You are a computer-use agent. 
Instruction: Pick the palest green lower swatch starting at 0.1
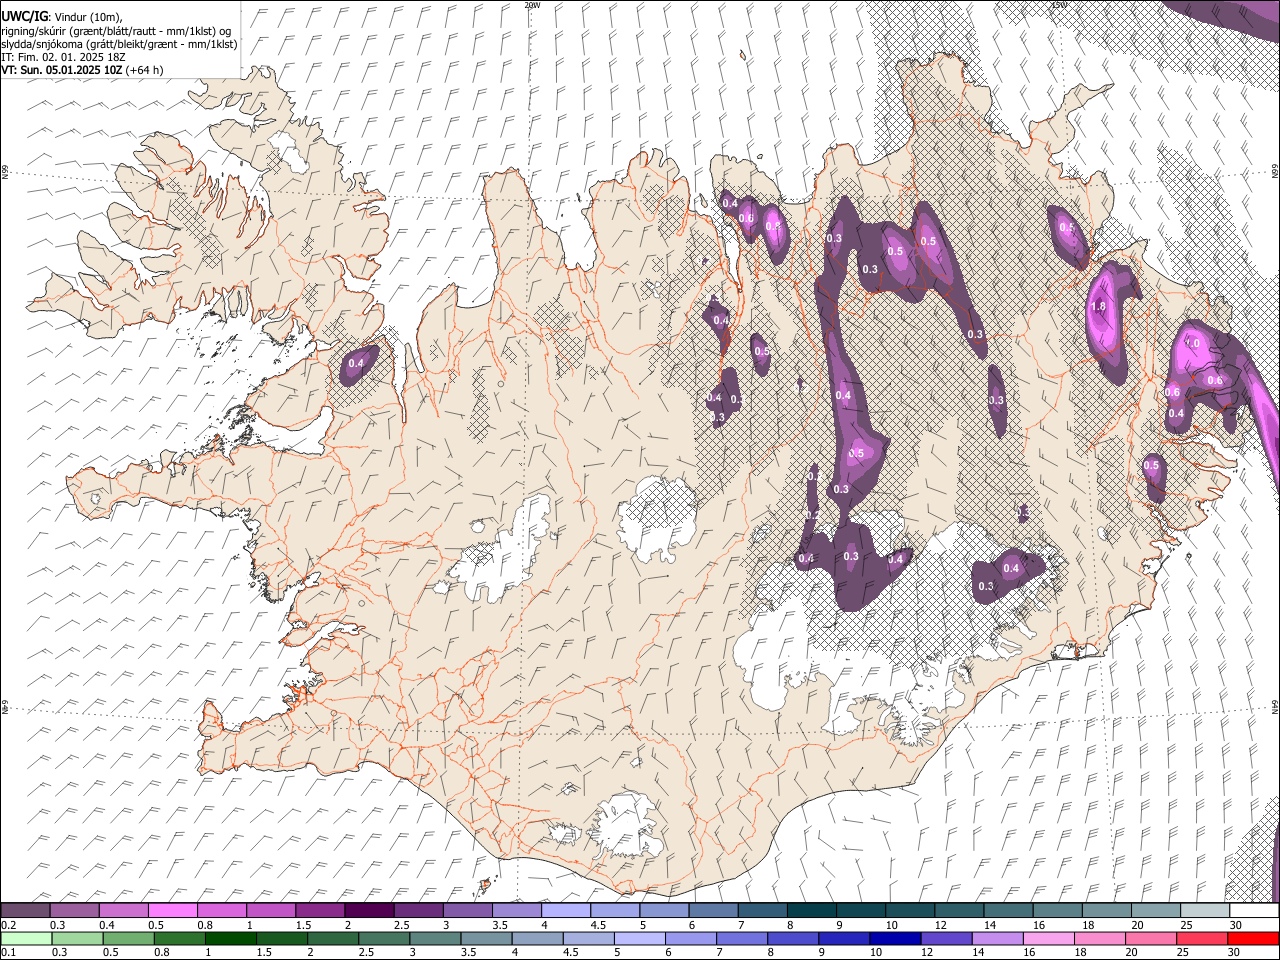pyautogui.click(x=26, y=939)
